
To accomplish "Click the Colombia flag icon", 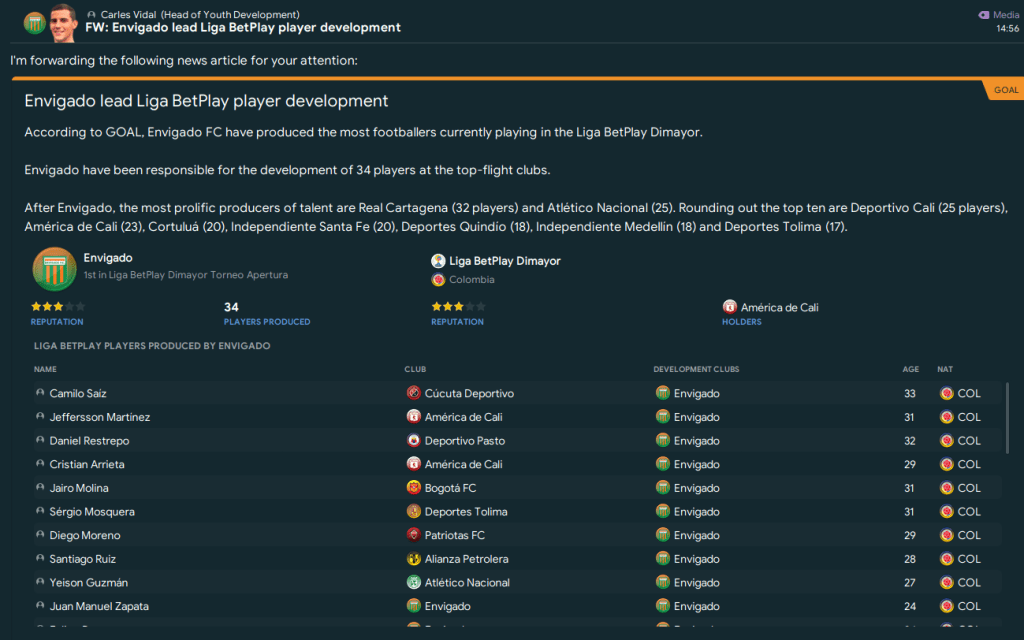I will coord(438,280).
